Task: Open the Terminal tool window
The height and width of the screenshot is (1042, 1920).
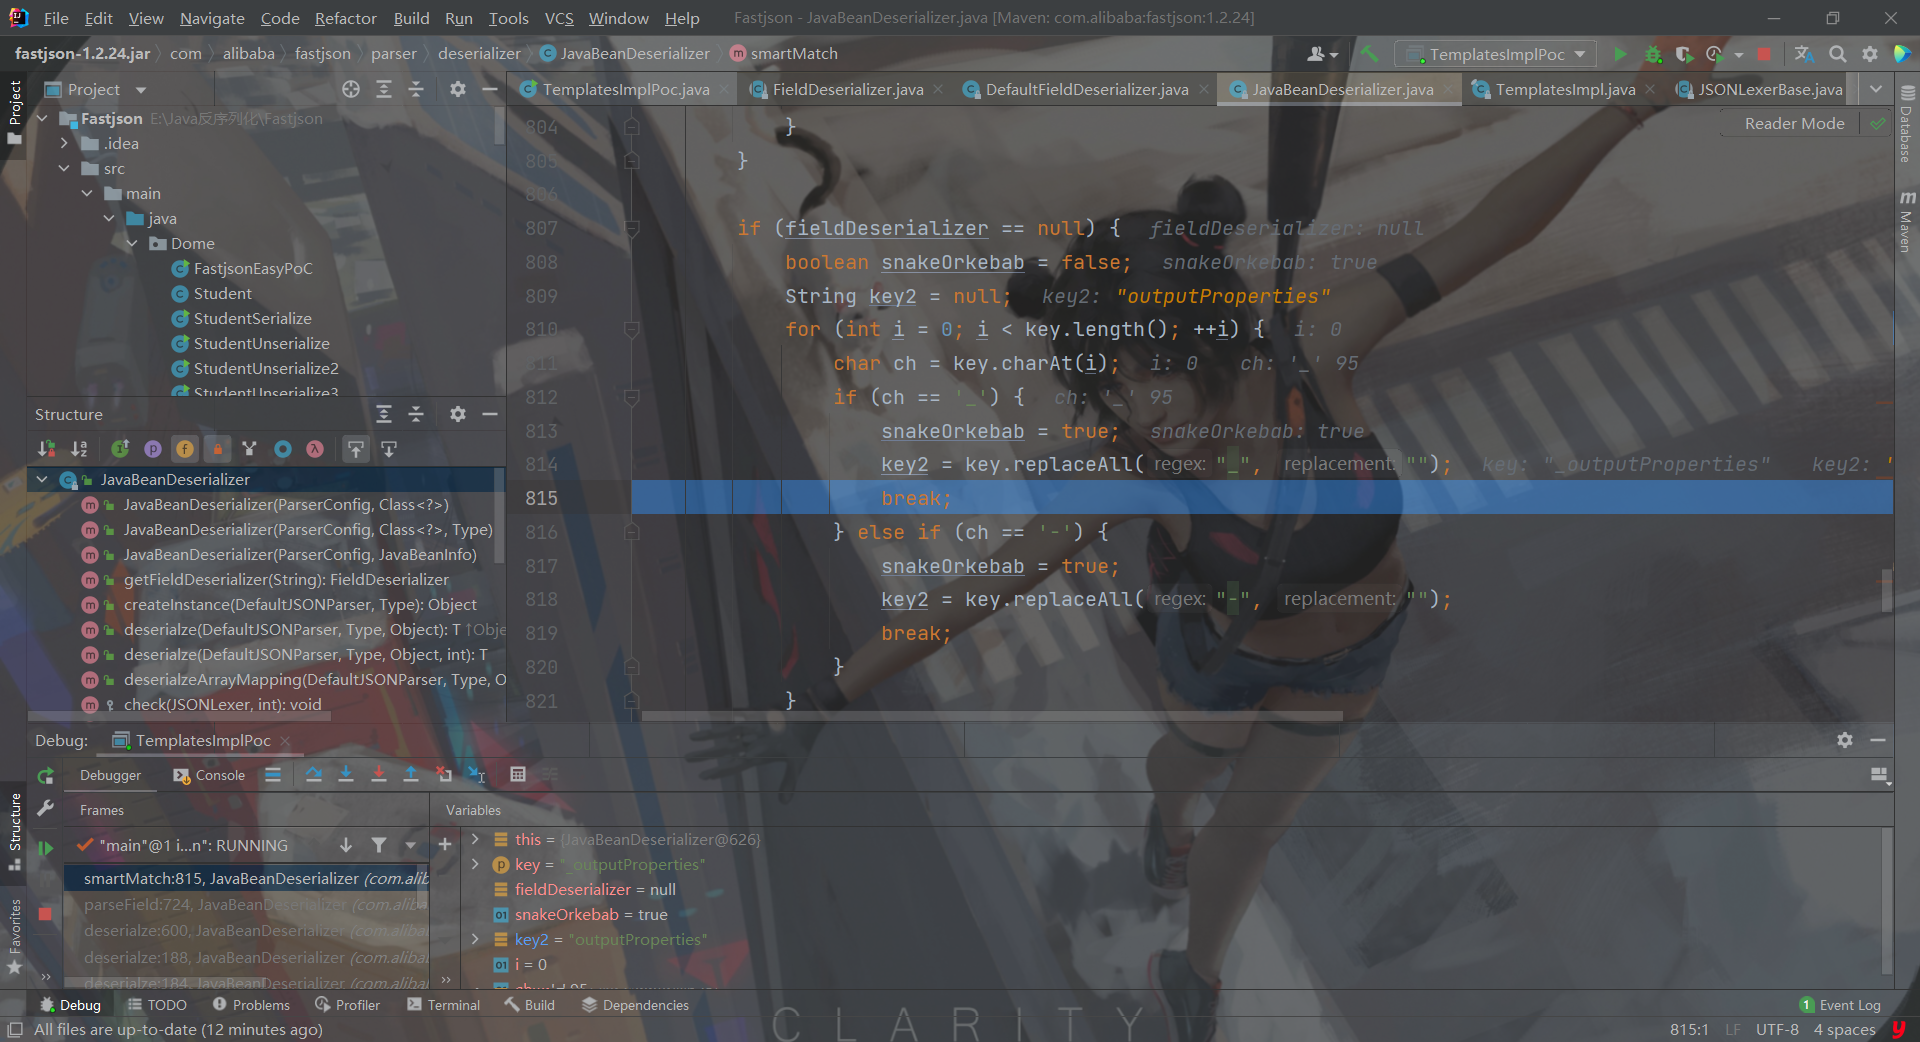Action: pyautogui.click(x=443, y=1005)
